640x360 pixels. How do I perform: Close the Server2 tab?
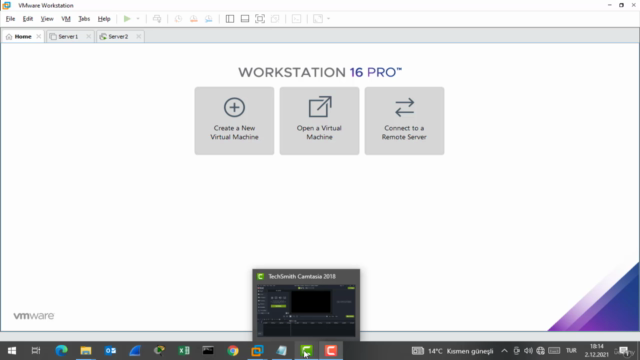pos(139,36)
